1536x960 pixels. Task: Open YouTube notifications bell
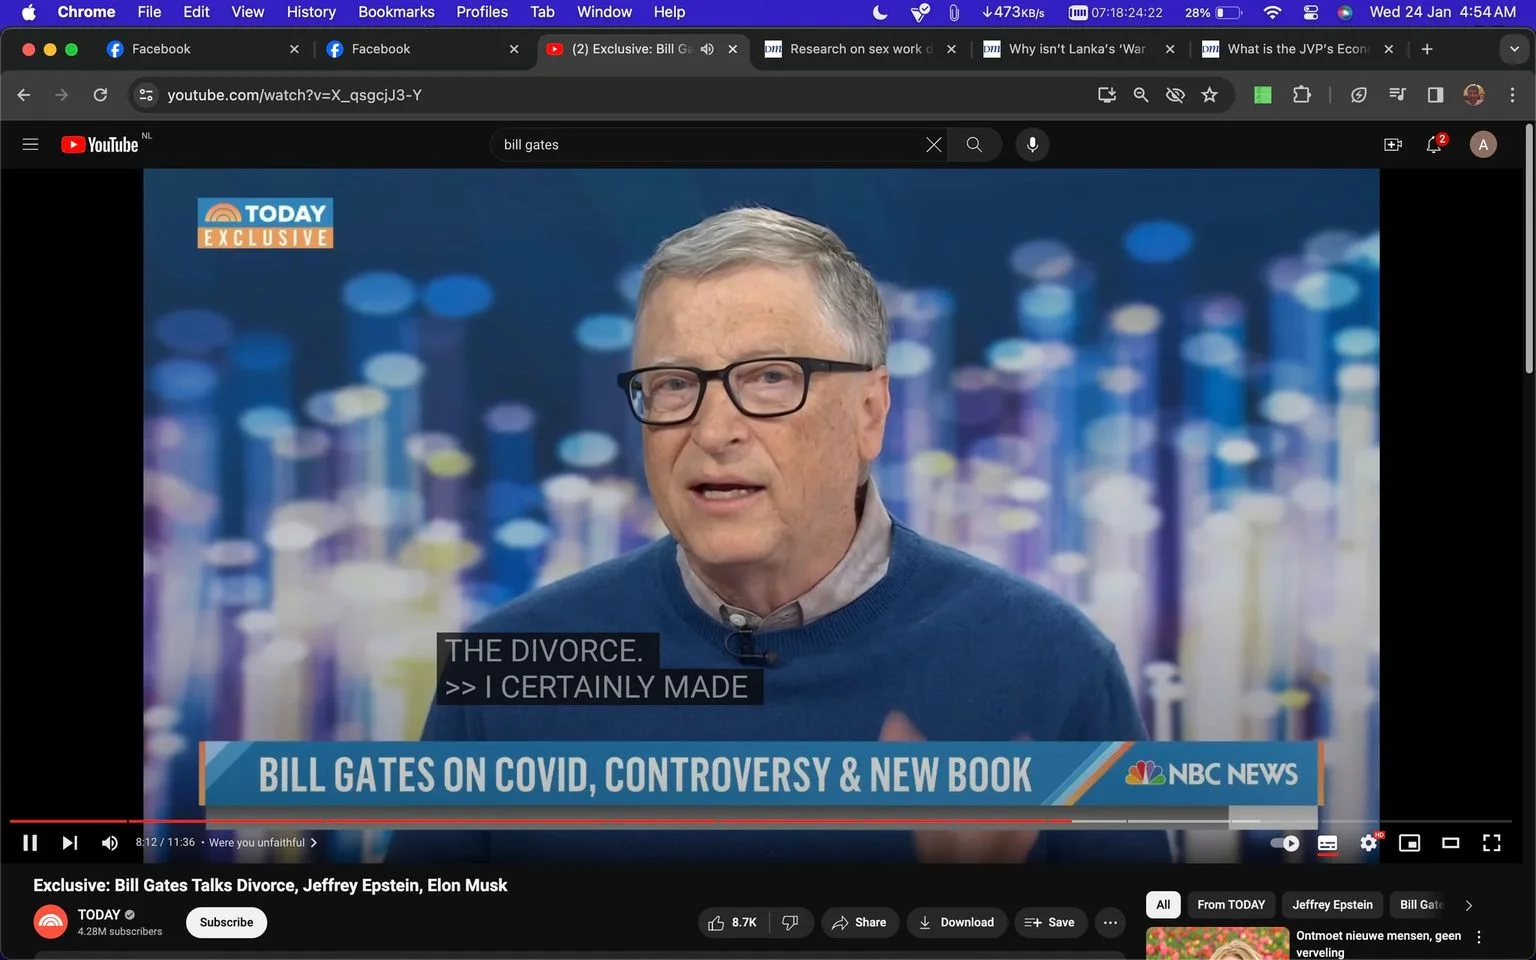1434,145
